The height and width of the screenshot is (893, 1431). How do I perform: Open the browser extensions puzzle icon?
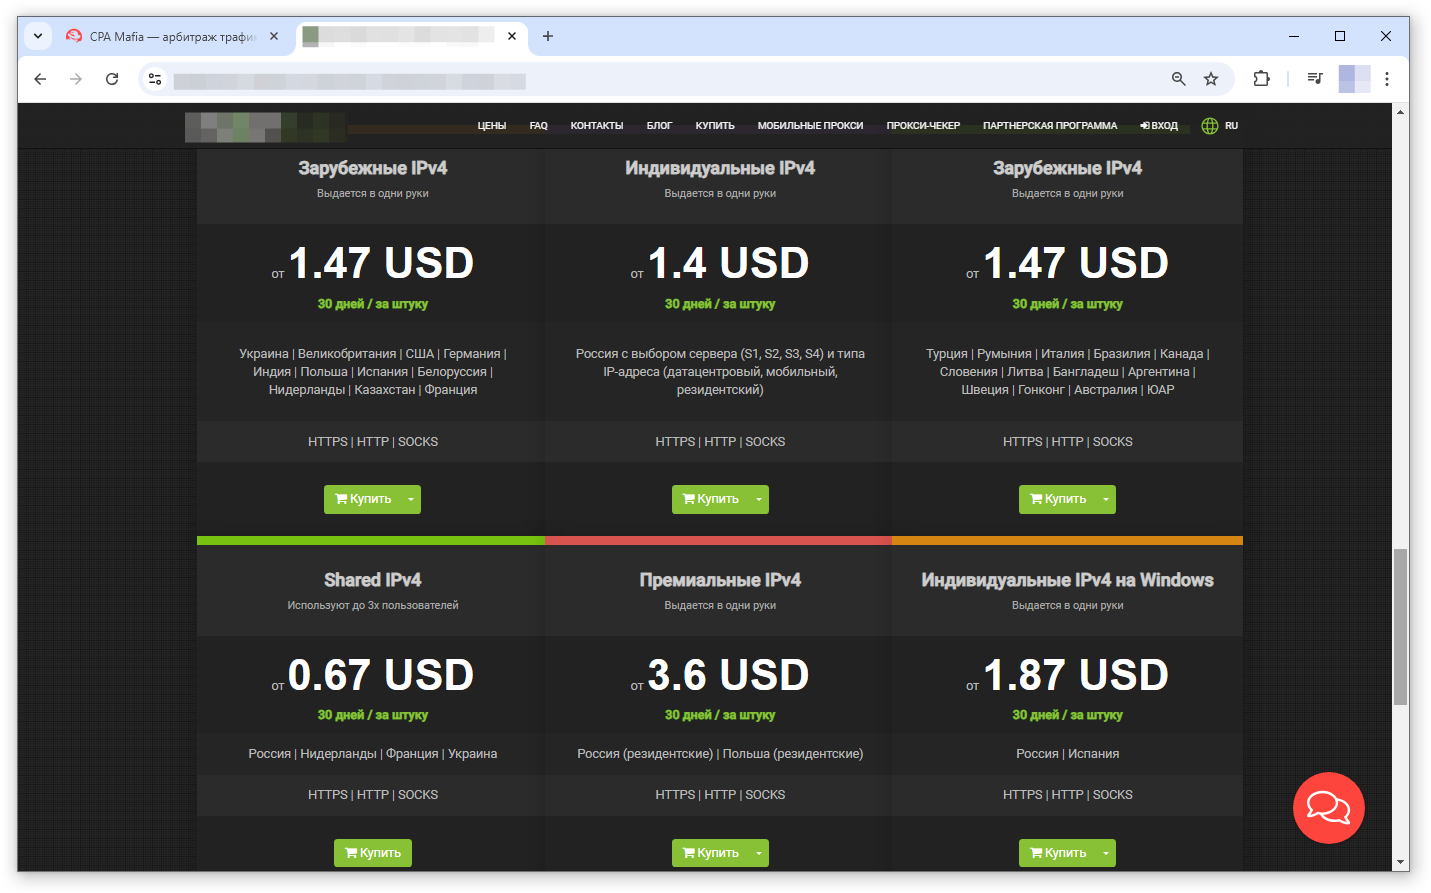(x=1261, y=79)
